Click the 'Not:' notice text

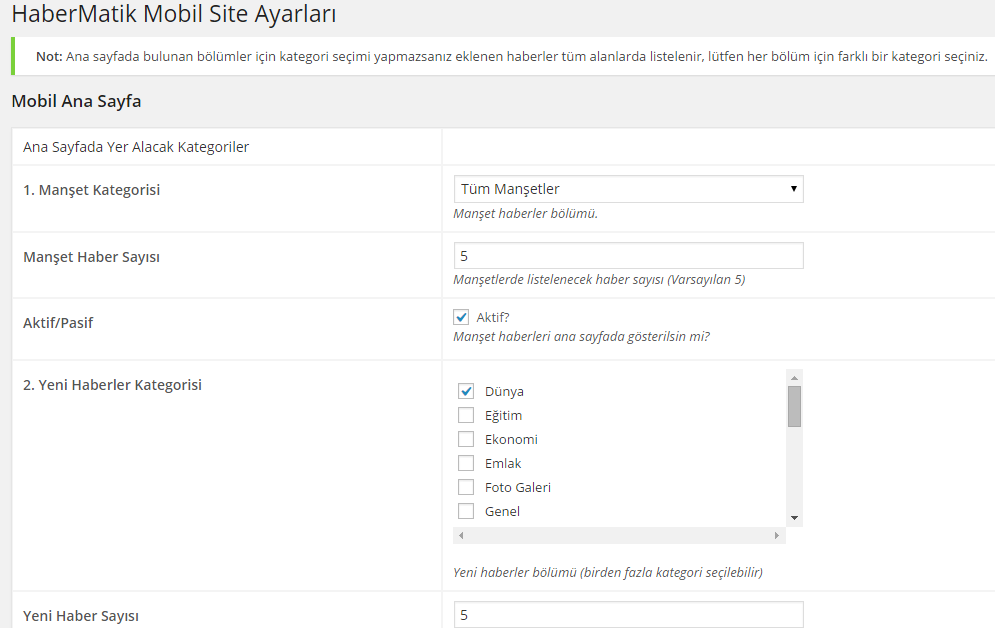point(511,56)
